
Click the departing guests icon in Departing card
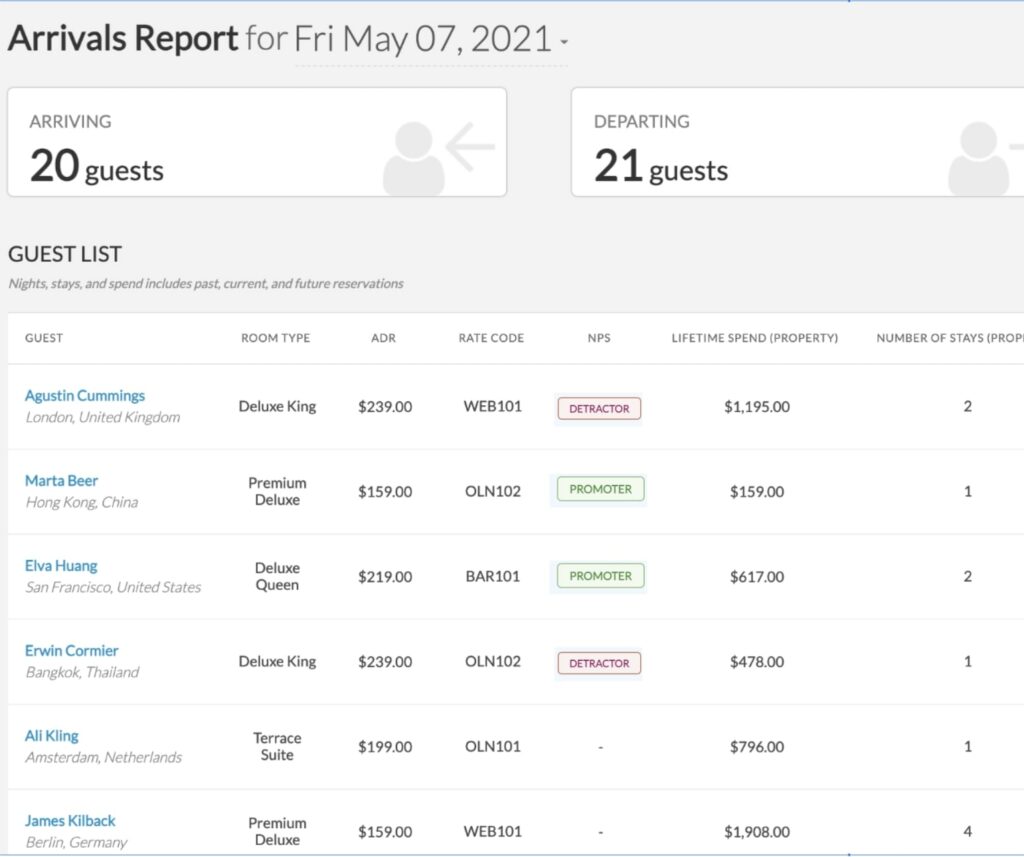pyautogui.click(x=985, y=157)
